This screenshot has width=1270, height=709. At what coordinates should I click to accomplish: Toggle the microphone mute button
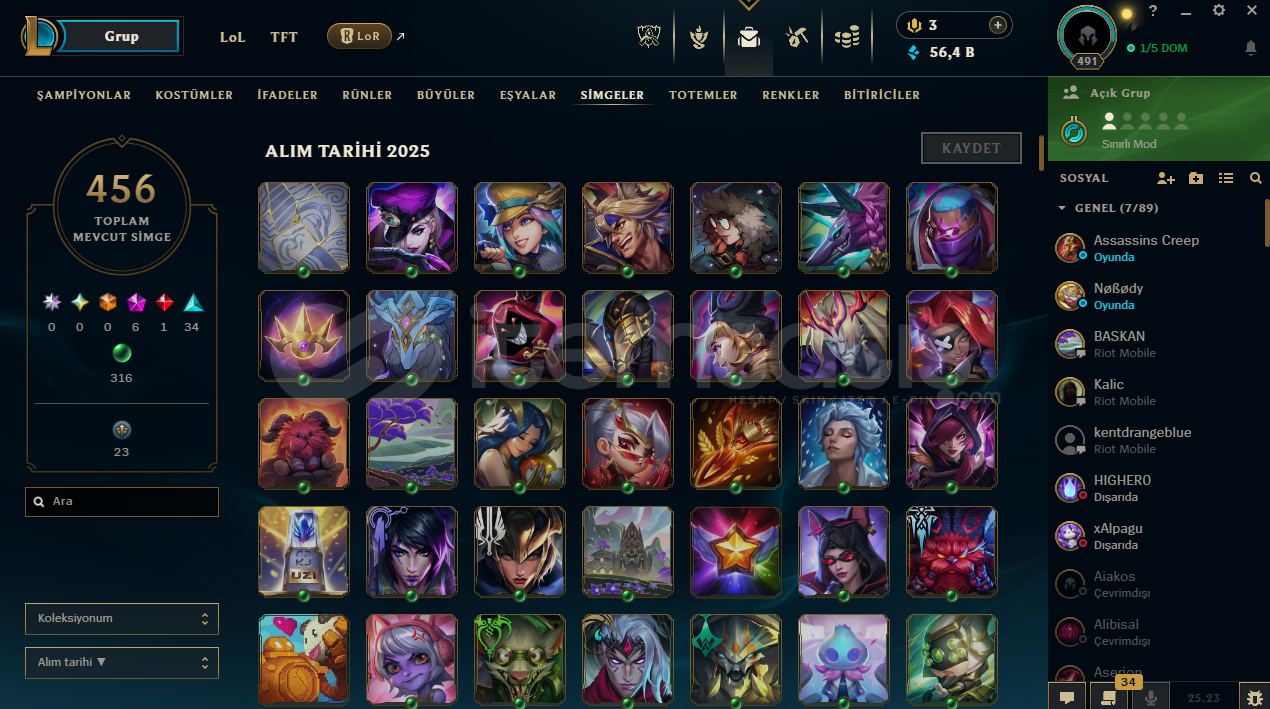click(x=1151, y=697)
